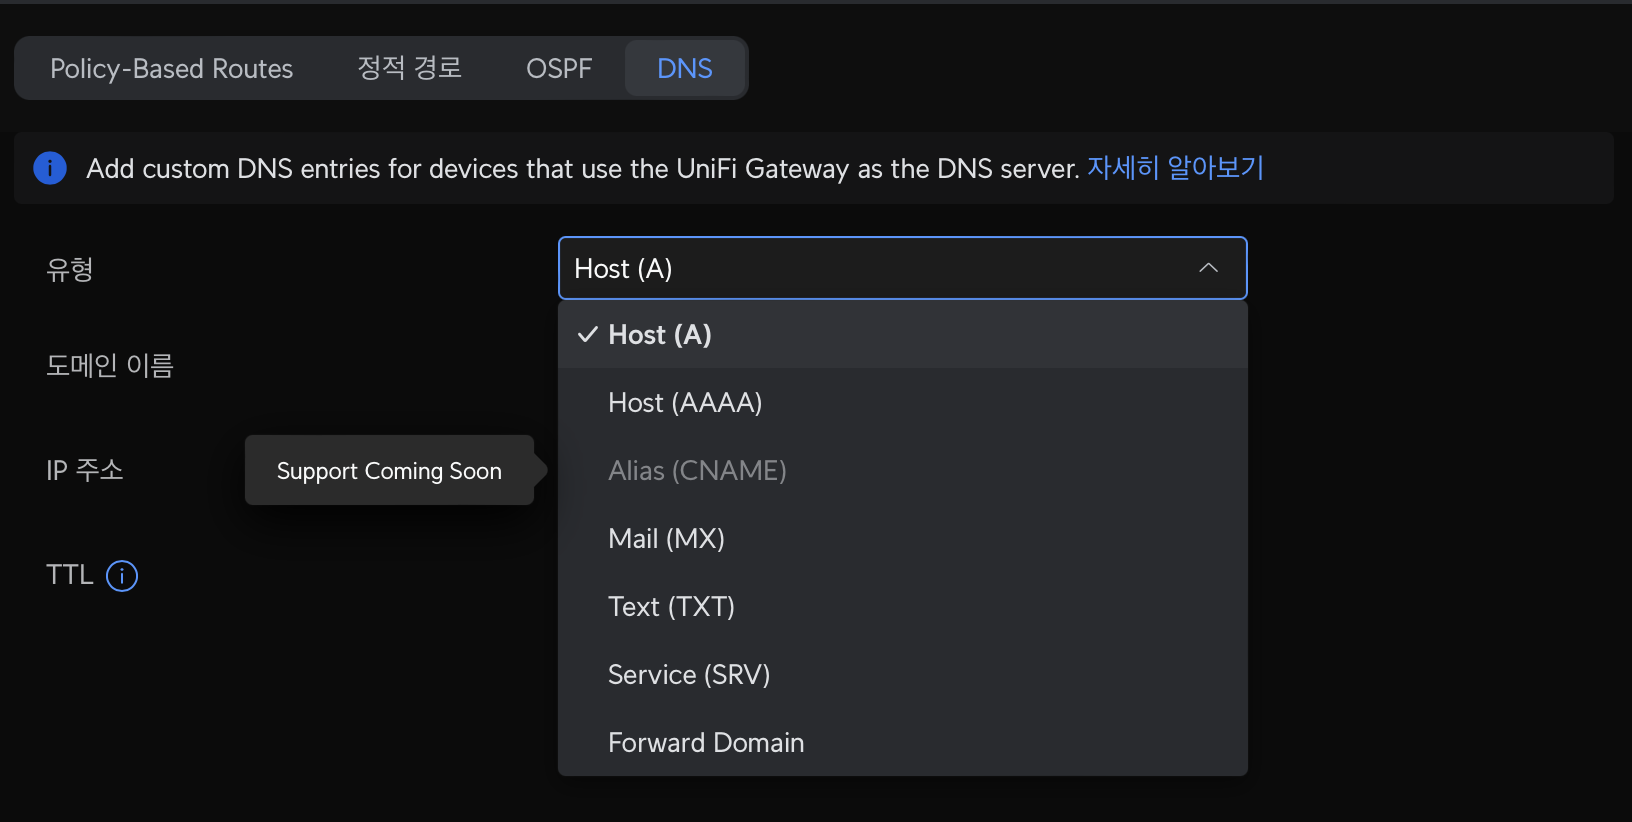The image size is (1632, 822).
Task: Select the checked Host (A) option
Action: coord(660,335)
